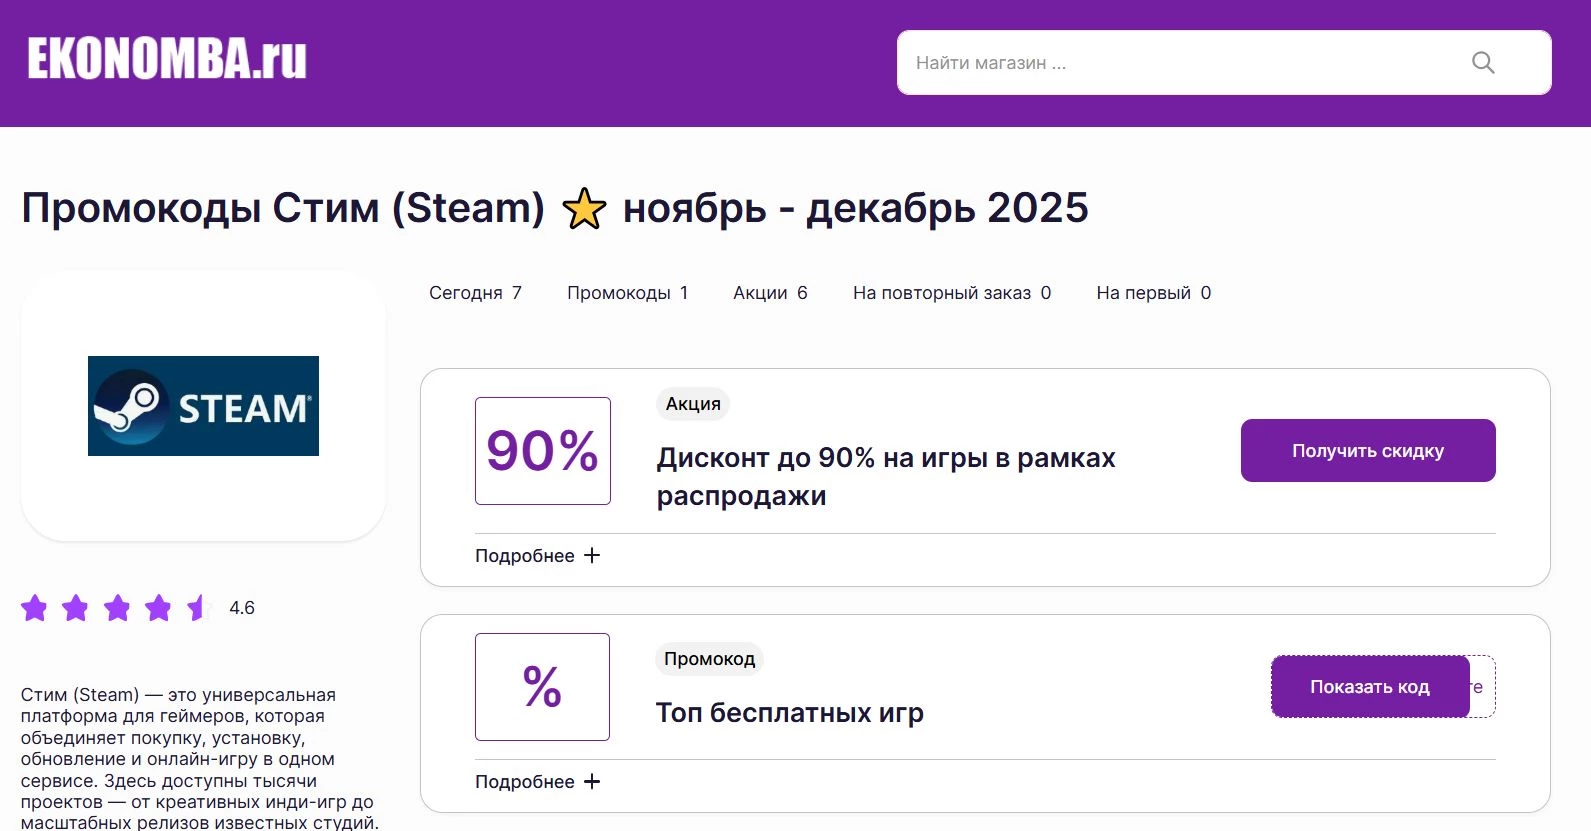This screenshot has width=1591, height=831.
Task: Click the search magnifier icon
Action: [x=1483, y=63]
